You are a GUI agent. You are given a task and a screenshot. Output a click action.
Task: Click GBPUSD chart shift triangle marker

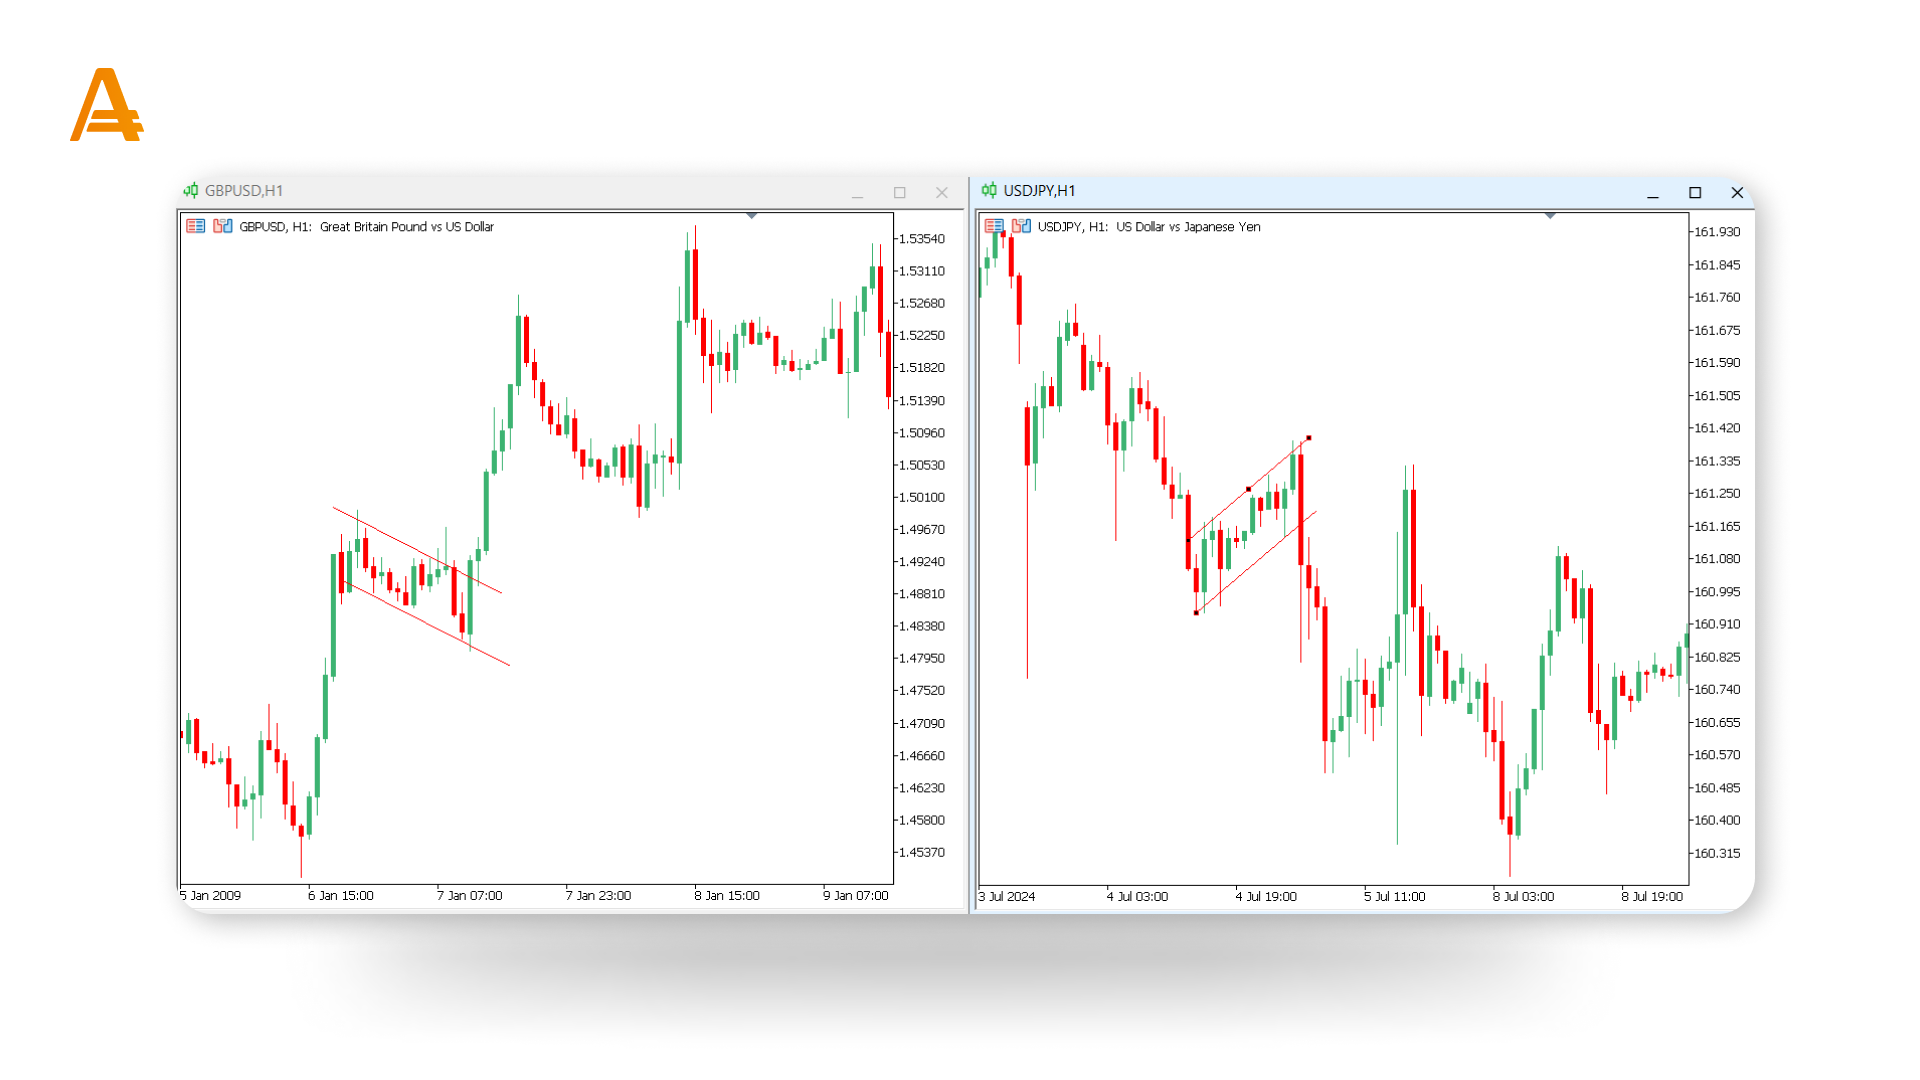[751, 215]
